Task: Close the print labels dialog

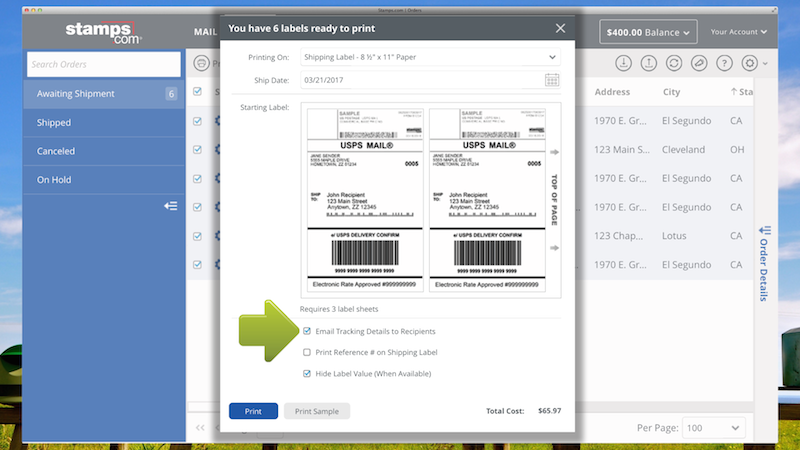Action: coord(560,29)
